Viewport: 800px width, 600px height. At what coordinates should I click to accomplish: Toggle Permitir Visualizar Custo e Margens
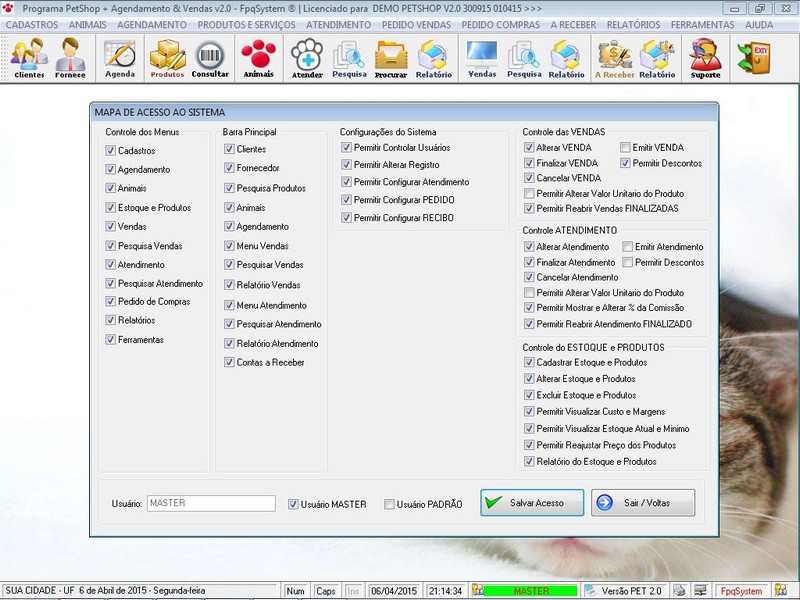pos(529,412)
